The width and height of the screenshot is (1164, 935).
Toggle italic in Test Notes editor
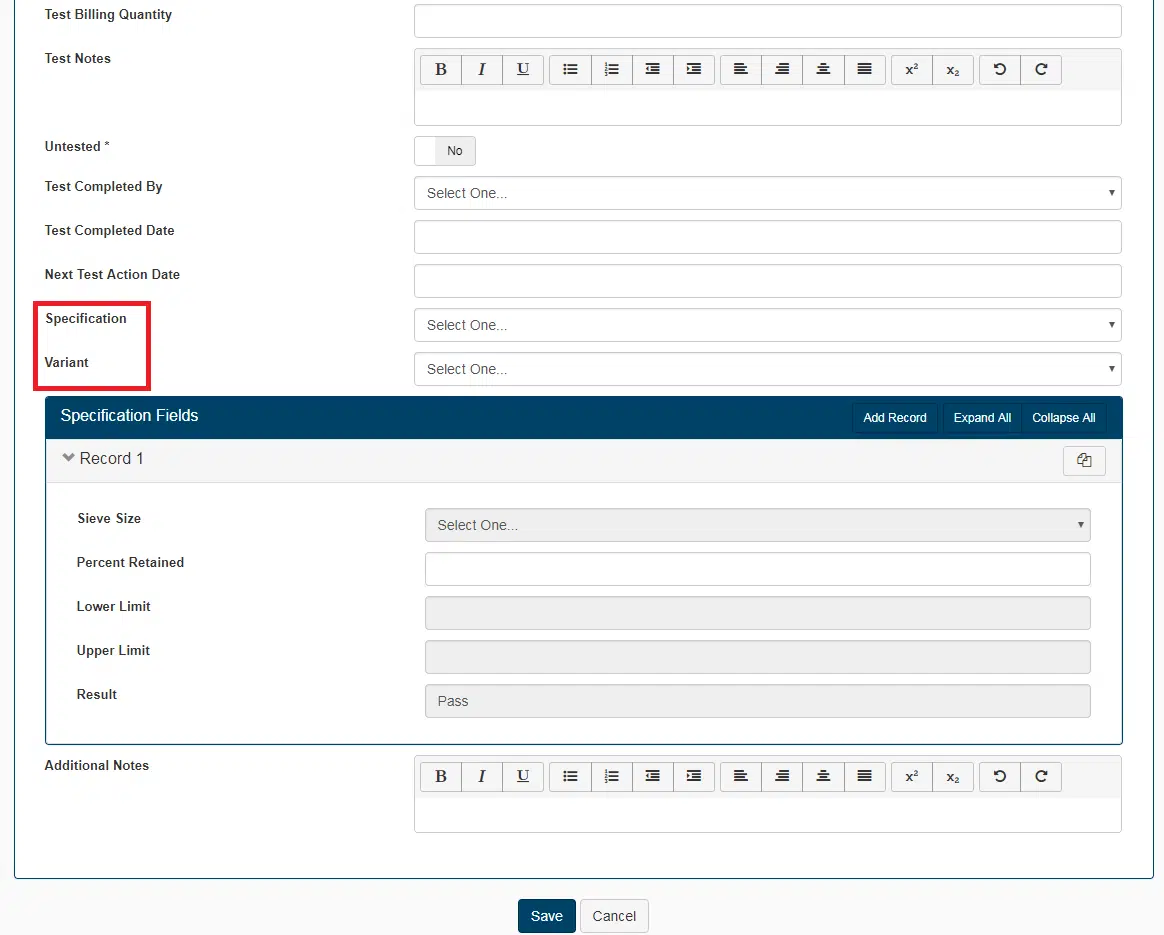coord(482,70)
